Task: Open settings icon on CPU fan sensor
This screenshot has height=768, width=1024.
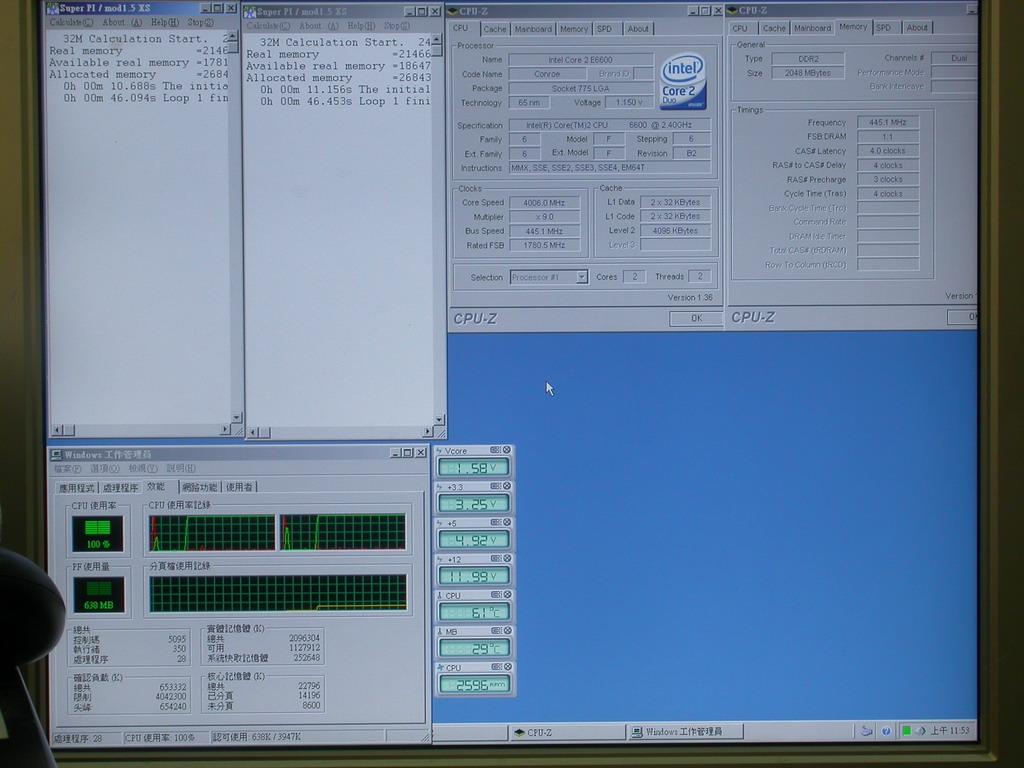Action: (496, 667)
